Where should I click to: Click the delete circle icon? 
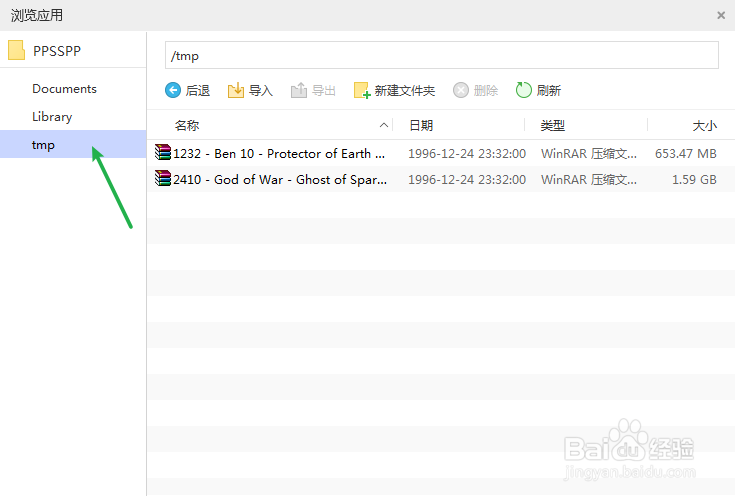(460, 90)
